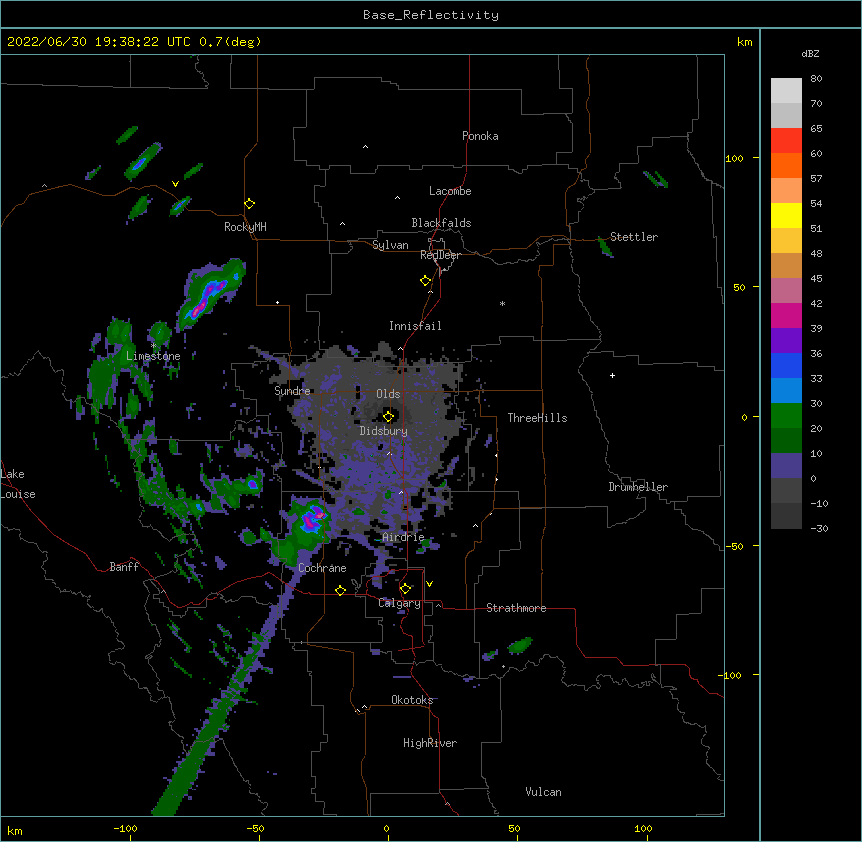Click the Banff town label

click(124, 567)
